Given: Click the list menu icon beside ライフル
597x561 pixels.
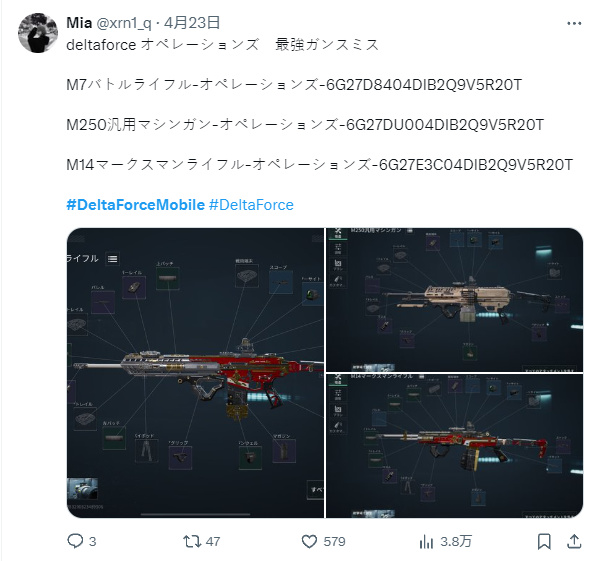Looking at the screenshot, I should point(112,259).
